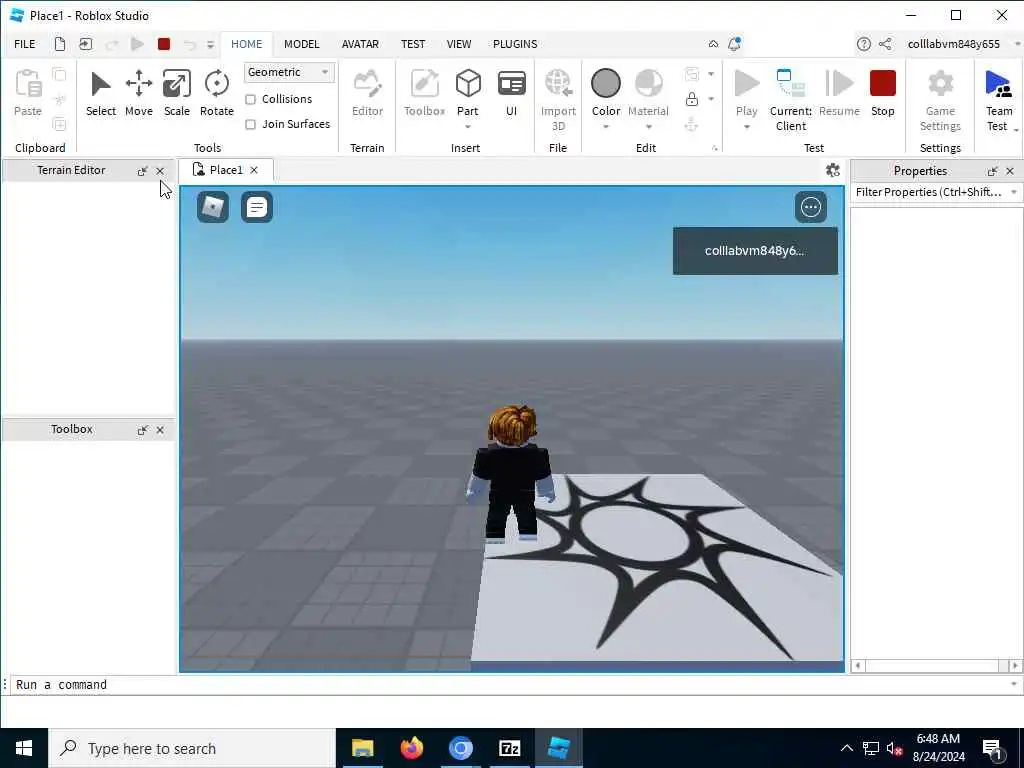Undock the Terrain Editor panel
The height and width of the screenshot is (768, 1024).
pos(142,171)
